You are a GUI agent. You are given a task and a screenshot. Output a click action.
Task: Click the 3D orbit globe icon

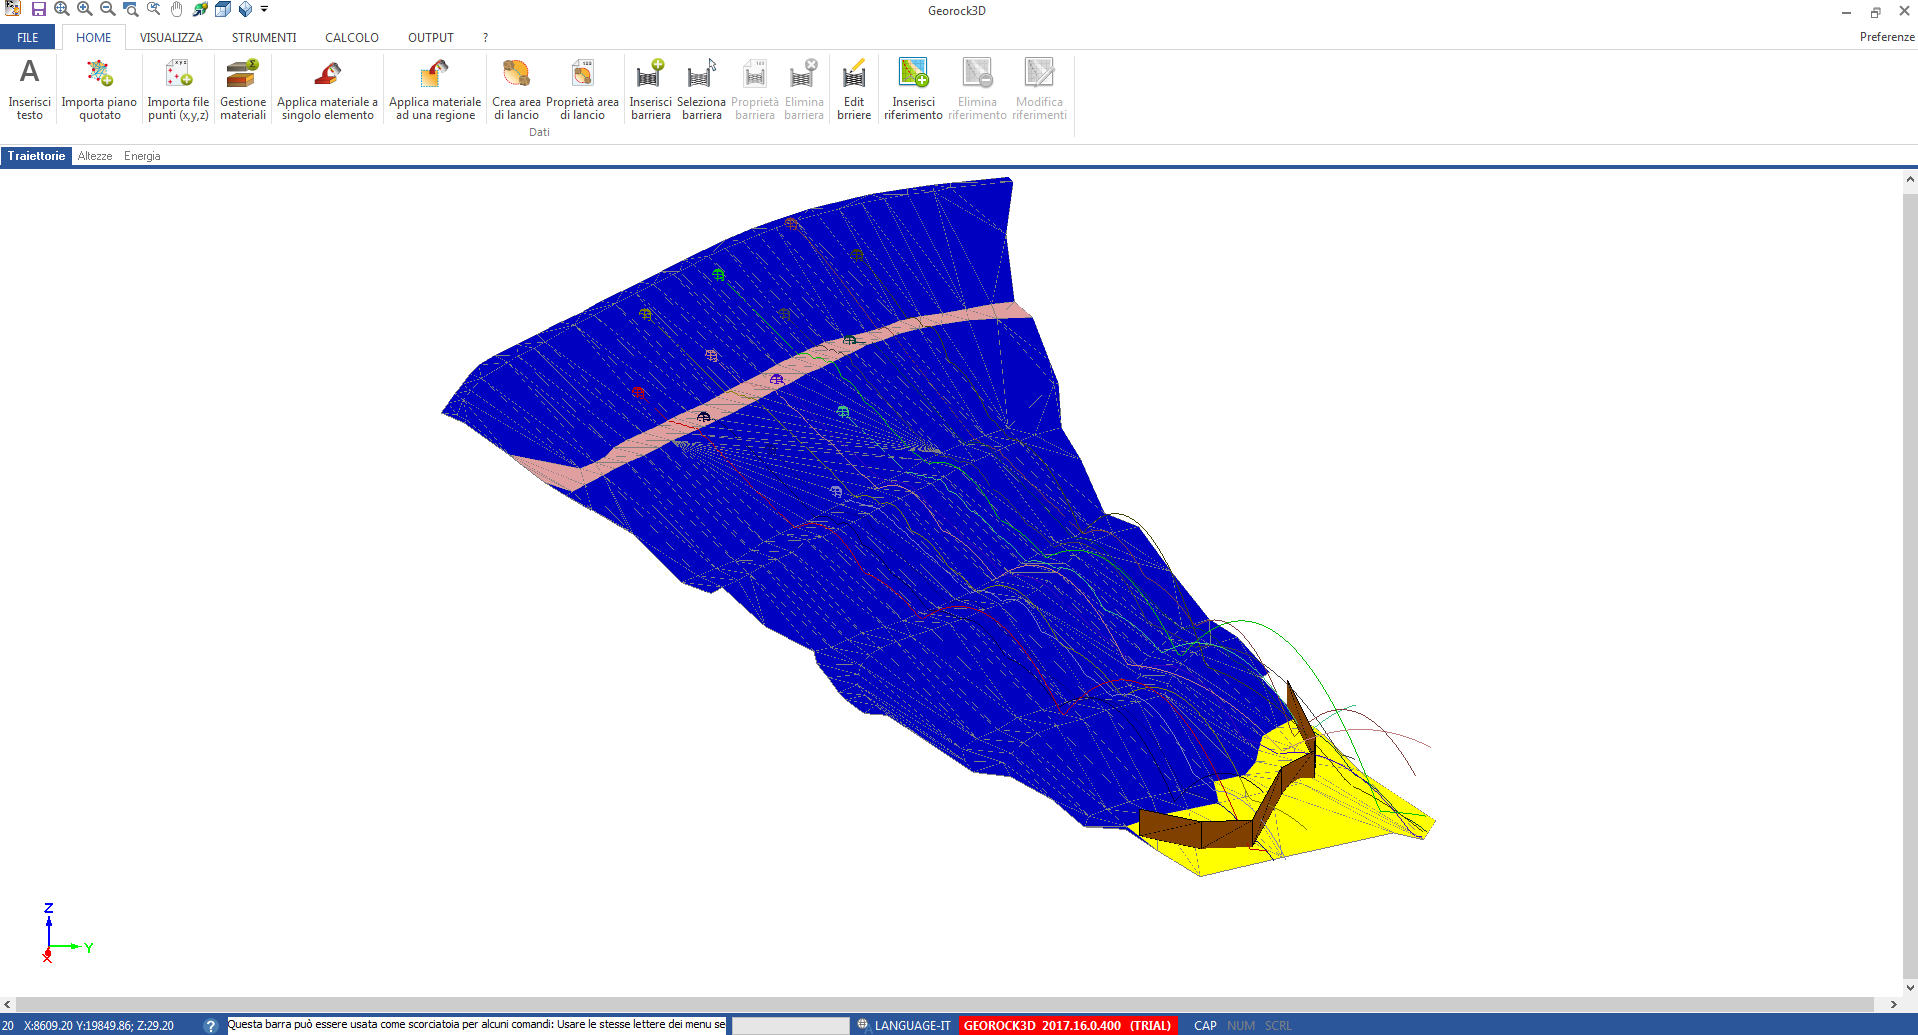point(200,10)
